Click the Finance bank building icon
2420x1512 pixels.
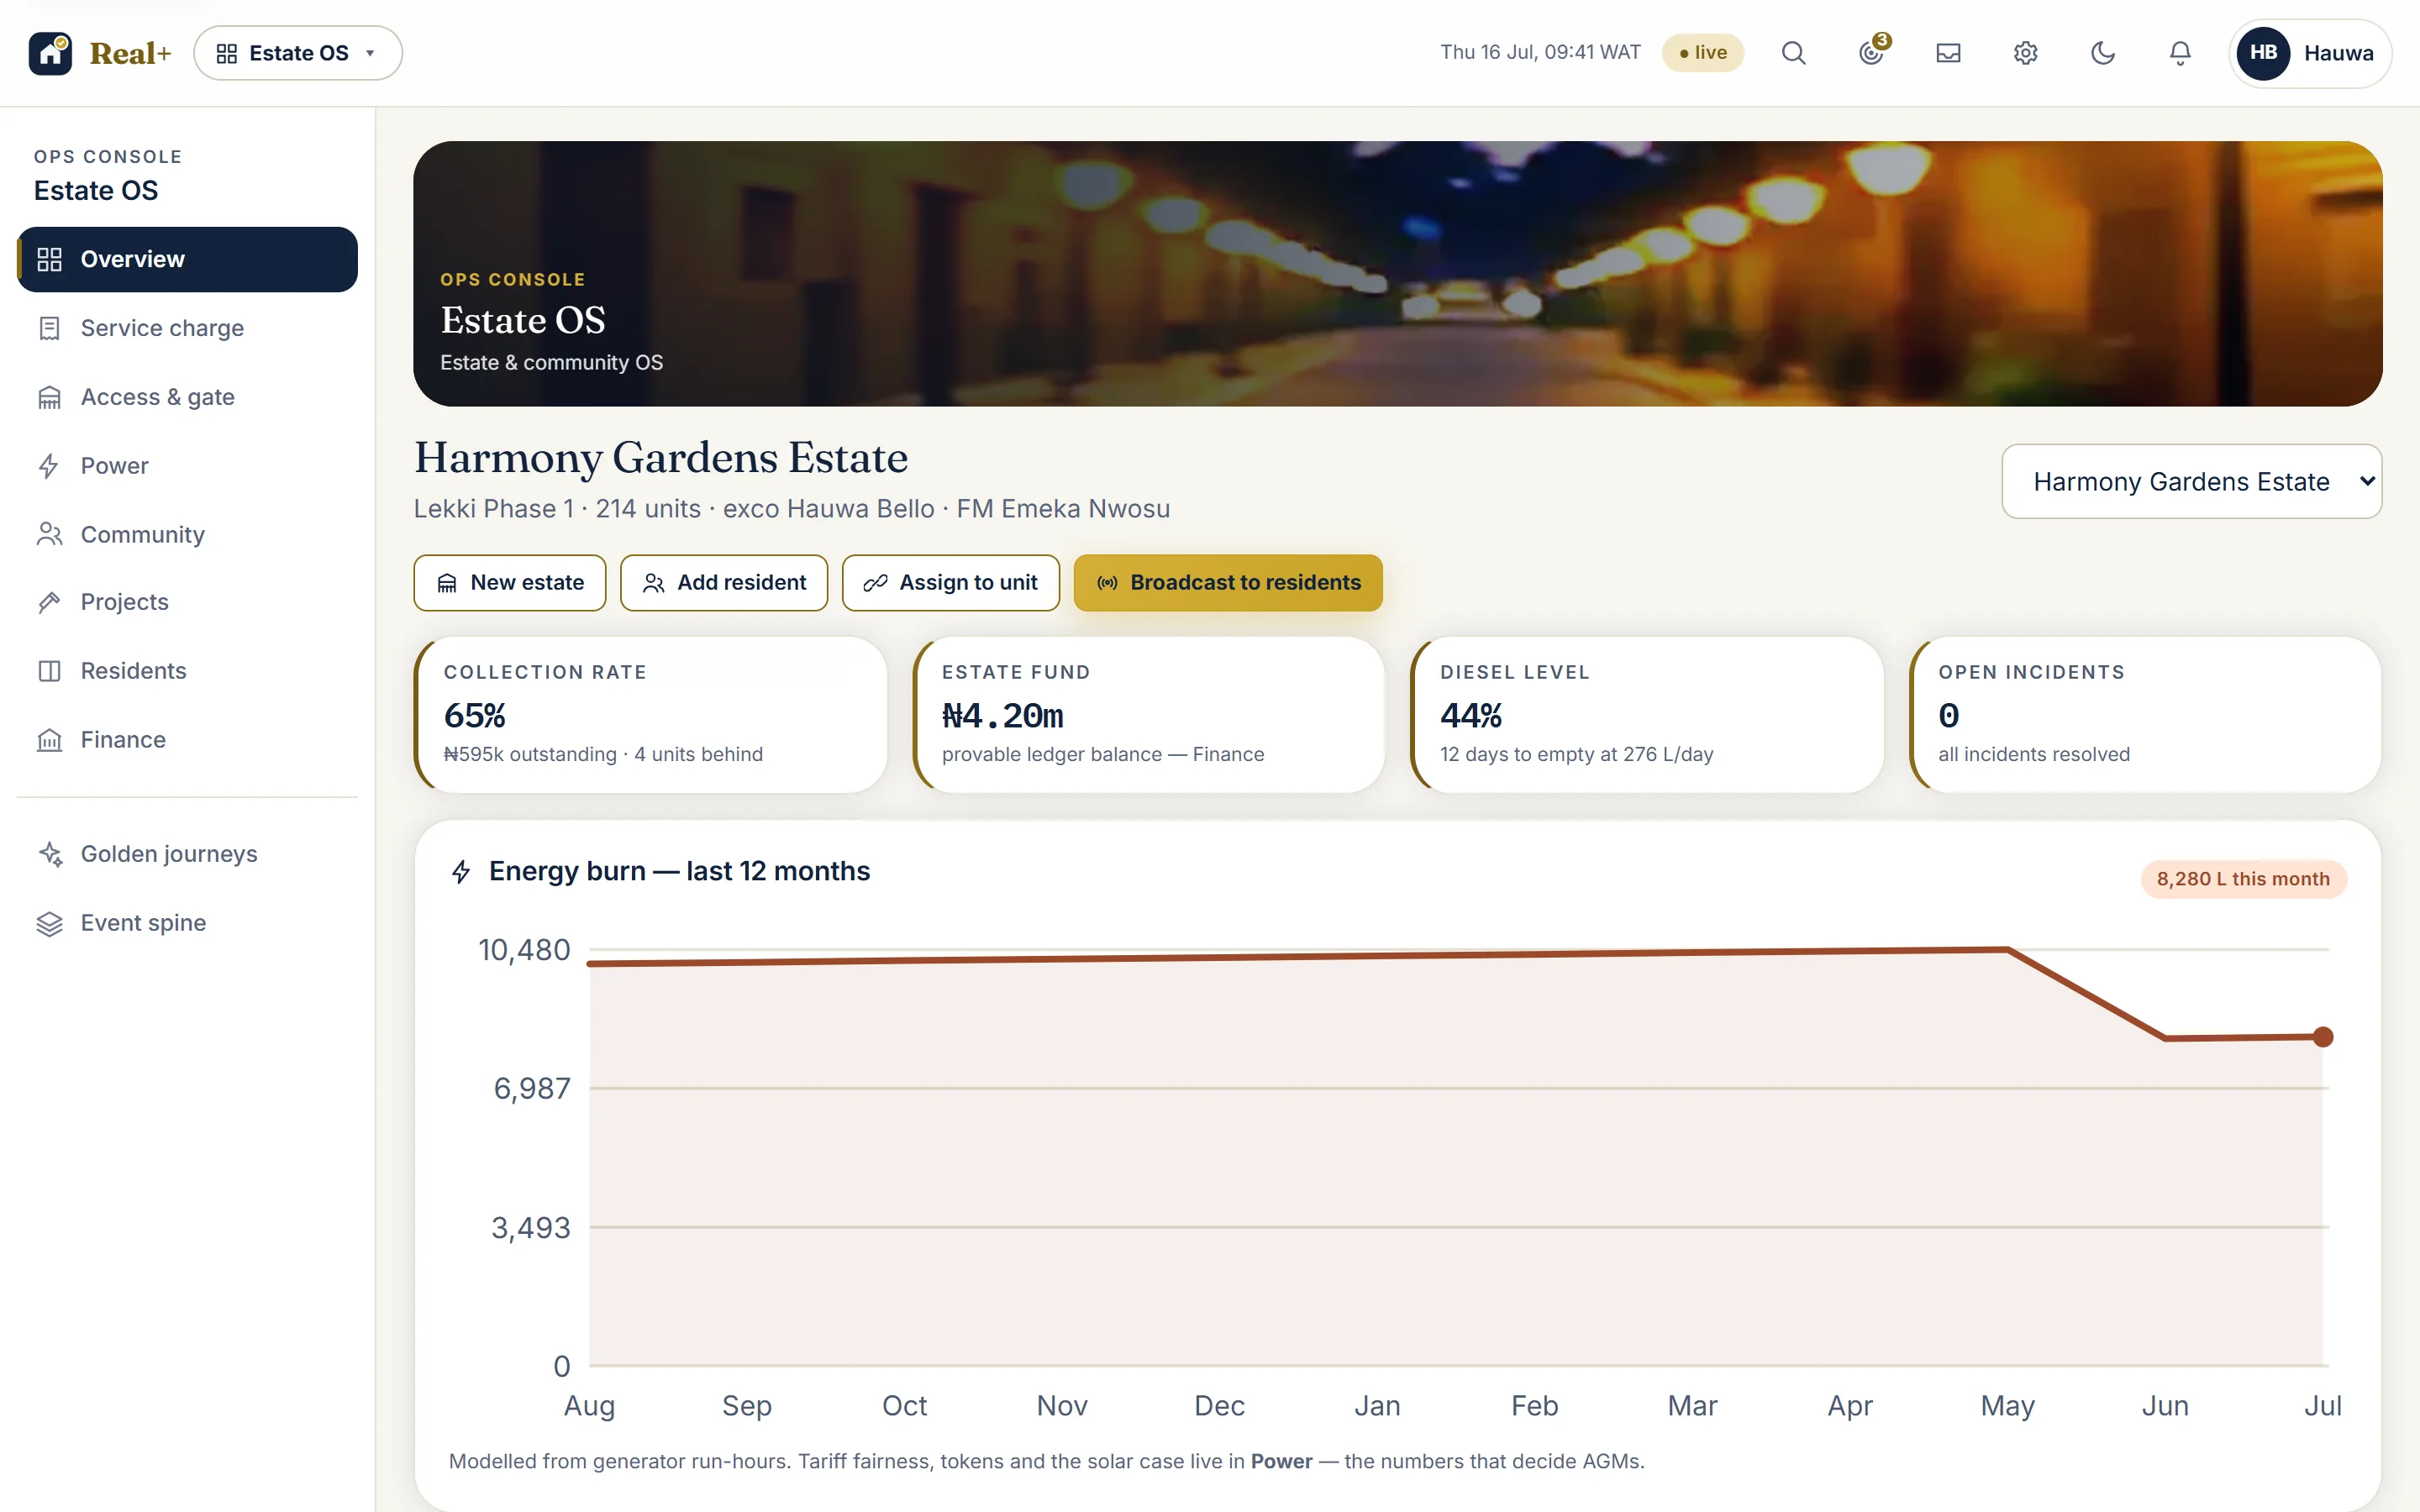pos(49,740)
